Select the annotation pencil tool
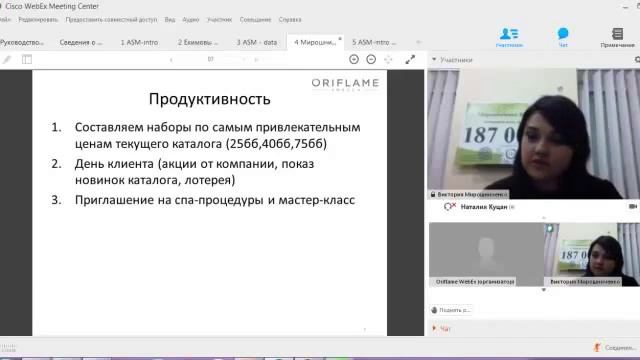Viewport: 640px width, 360px height. [7, 60]
